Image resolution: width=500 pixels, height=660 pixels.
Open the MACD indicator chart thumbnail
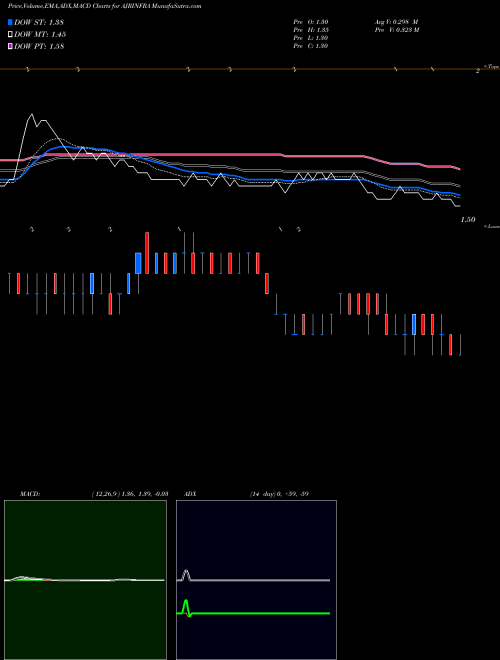(x=85, y=580)
